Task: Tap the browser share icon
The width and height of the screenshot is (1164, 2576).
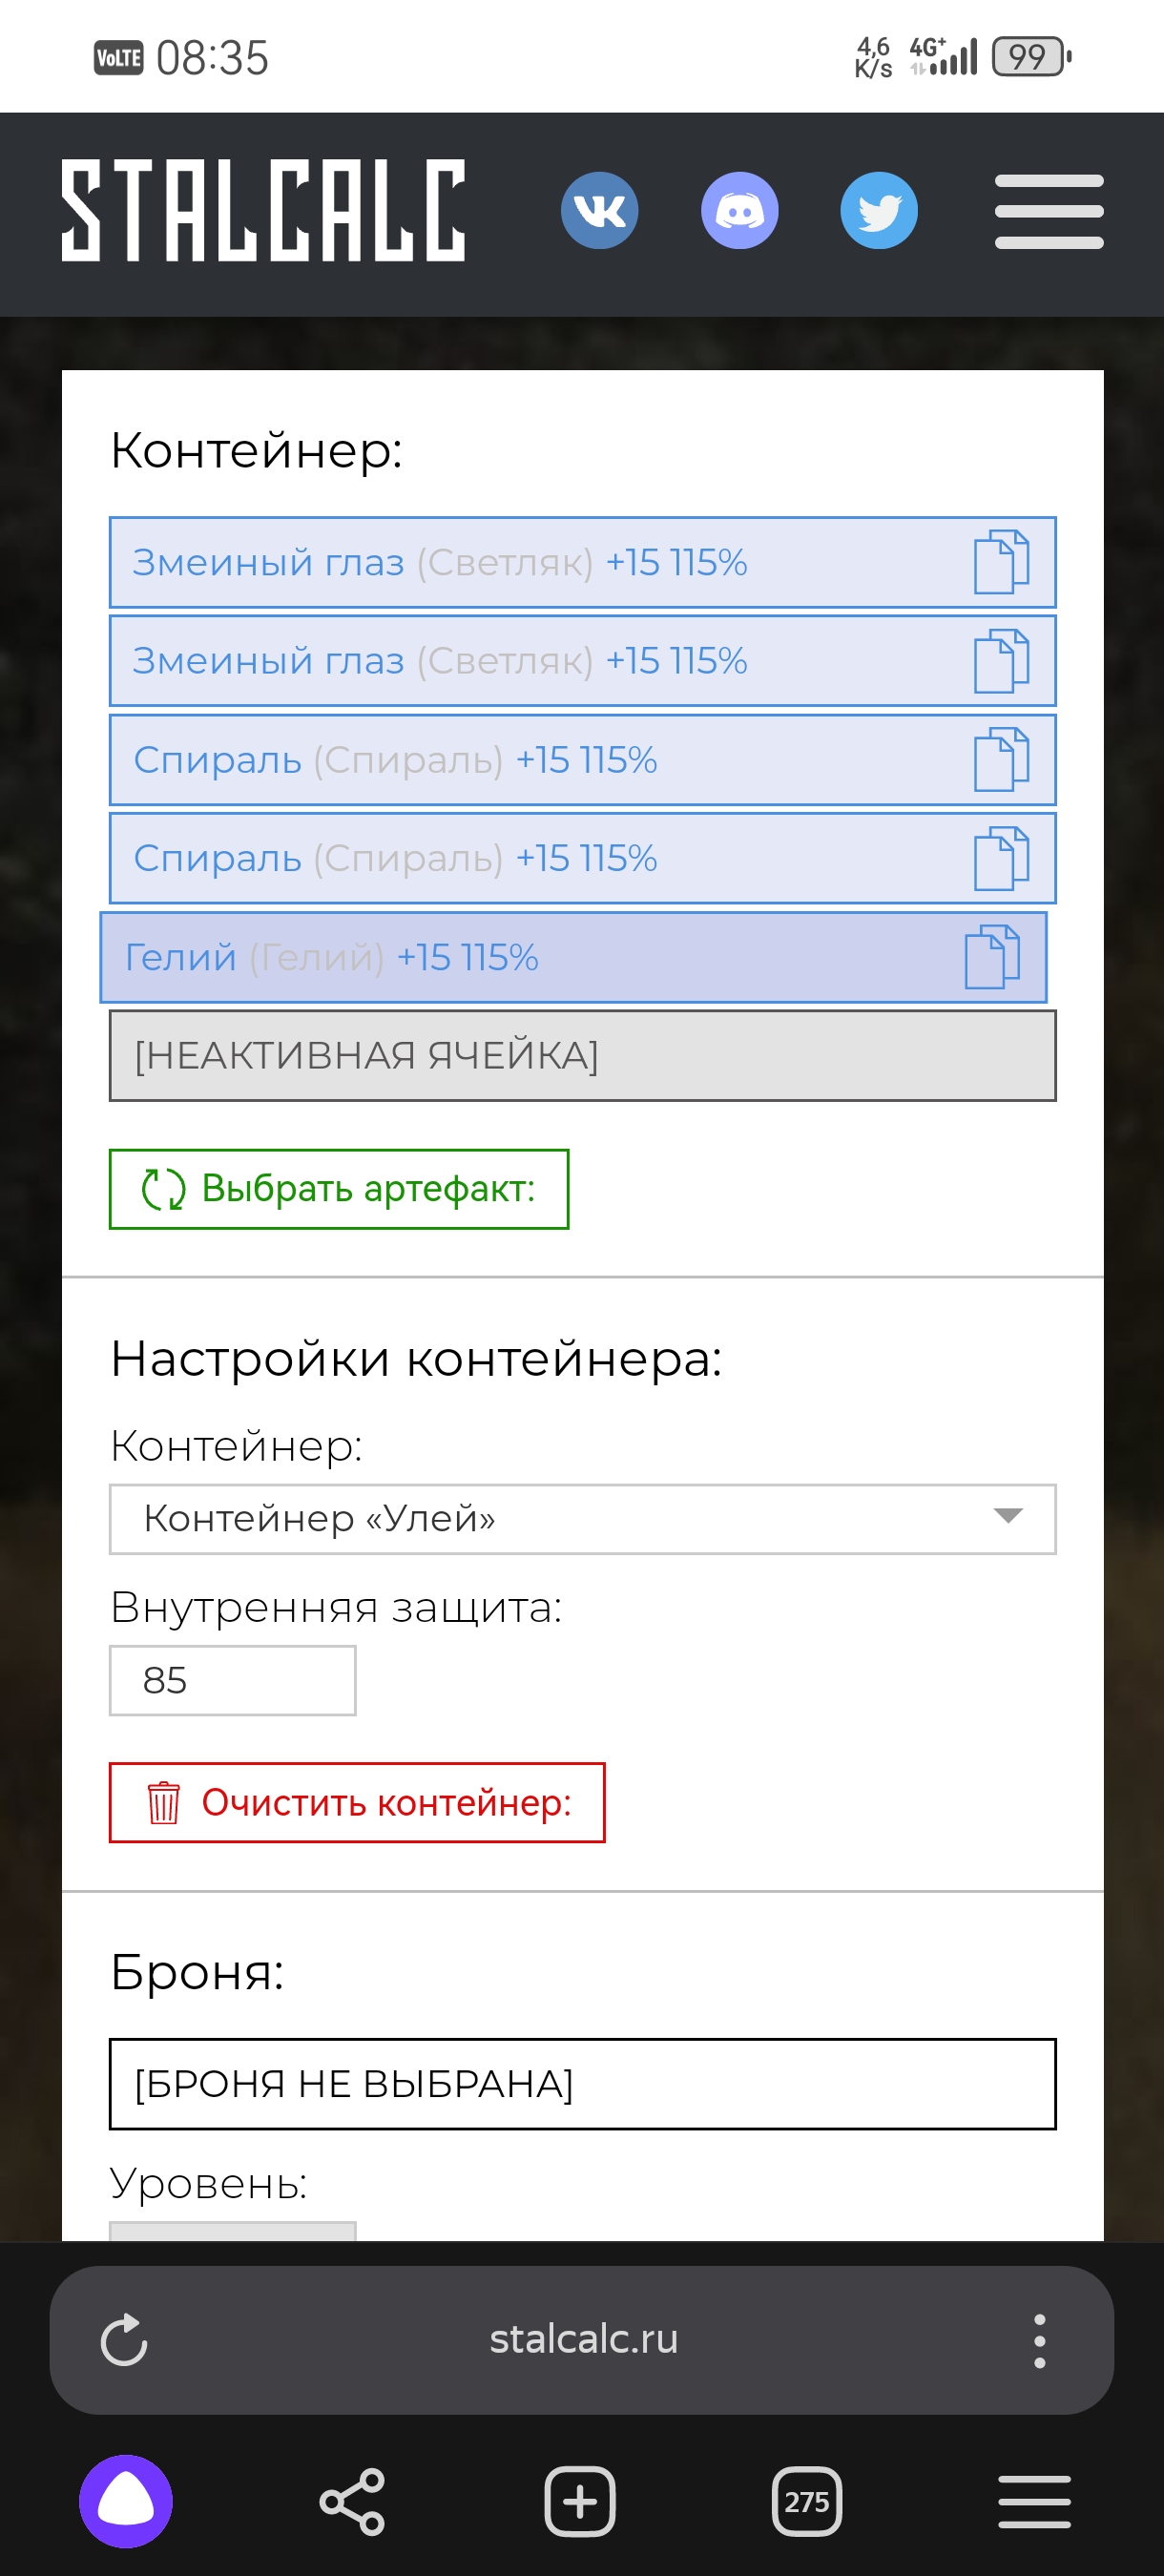Action: [352, 2502]
